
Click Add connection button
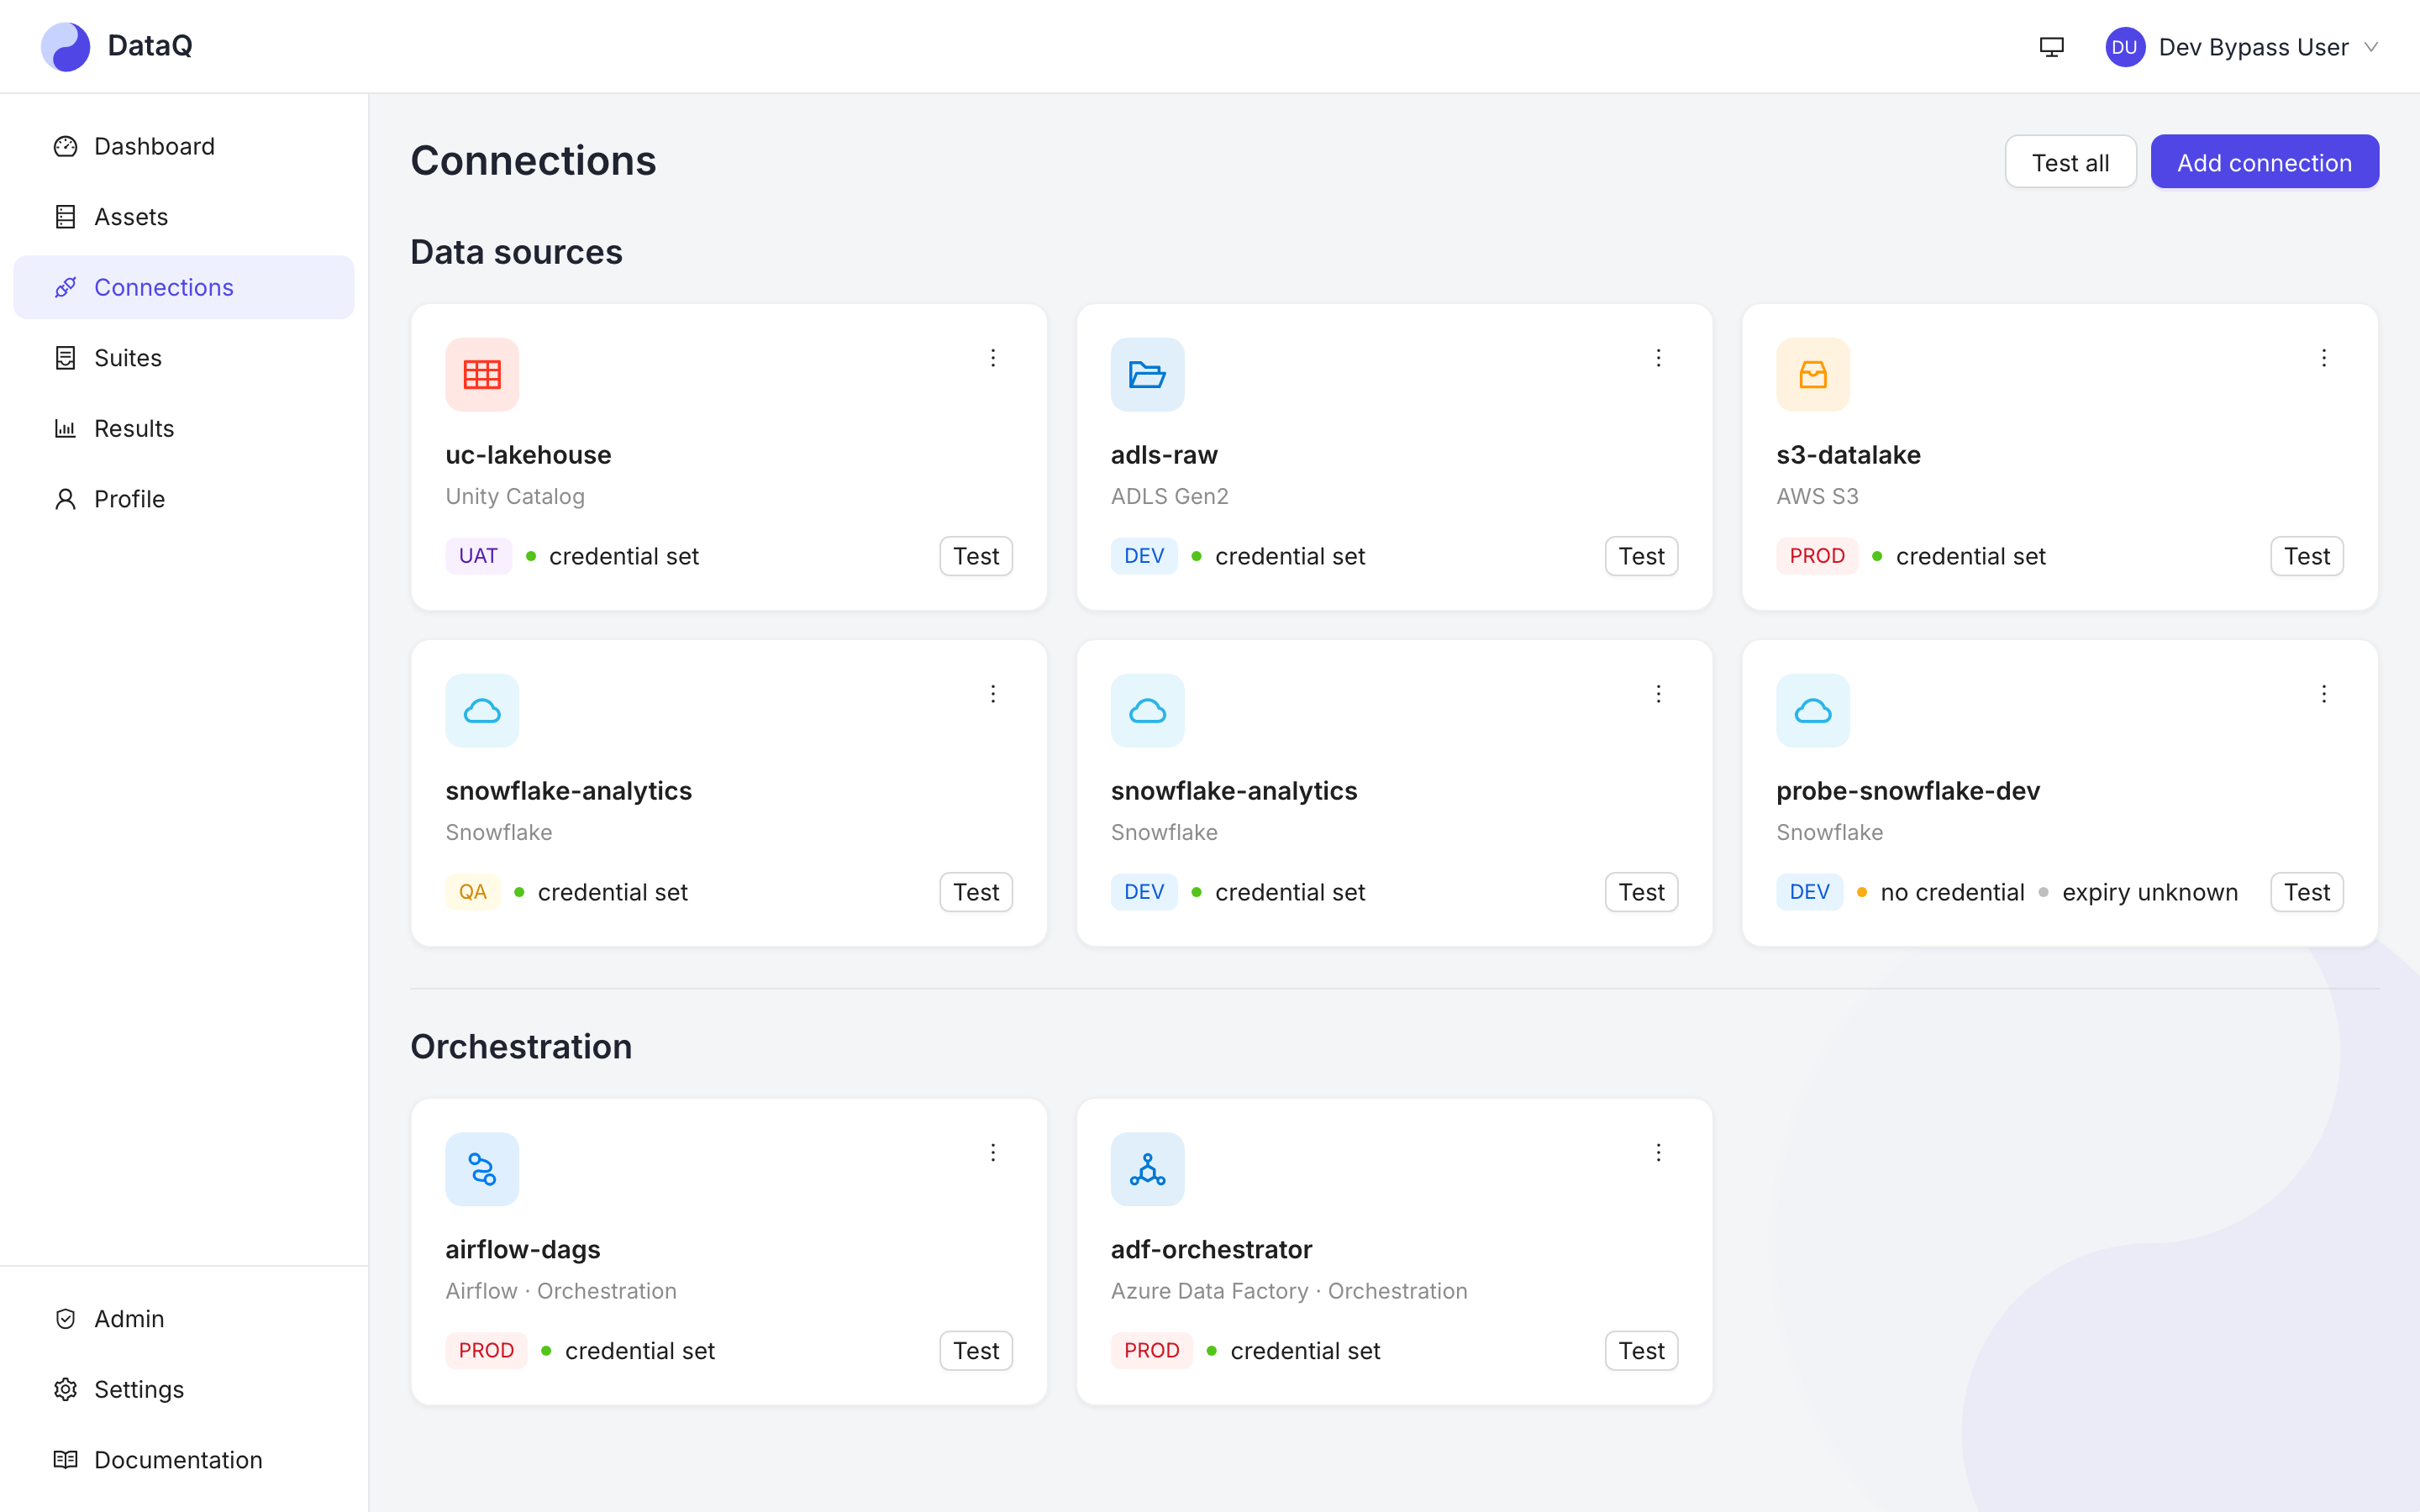[x=2264, y=162]
